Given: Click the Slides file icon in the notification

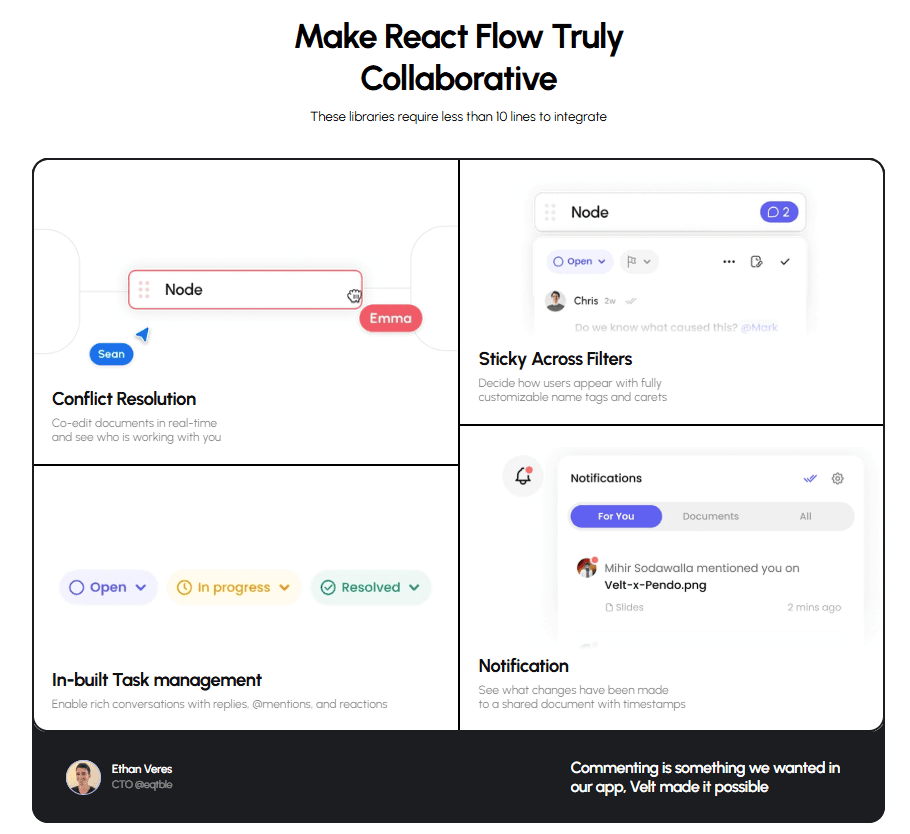Looking at the screenshot, I should [x=608, y=608].
